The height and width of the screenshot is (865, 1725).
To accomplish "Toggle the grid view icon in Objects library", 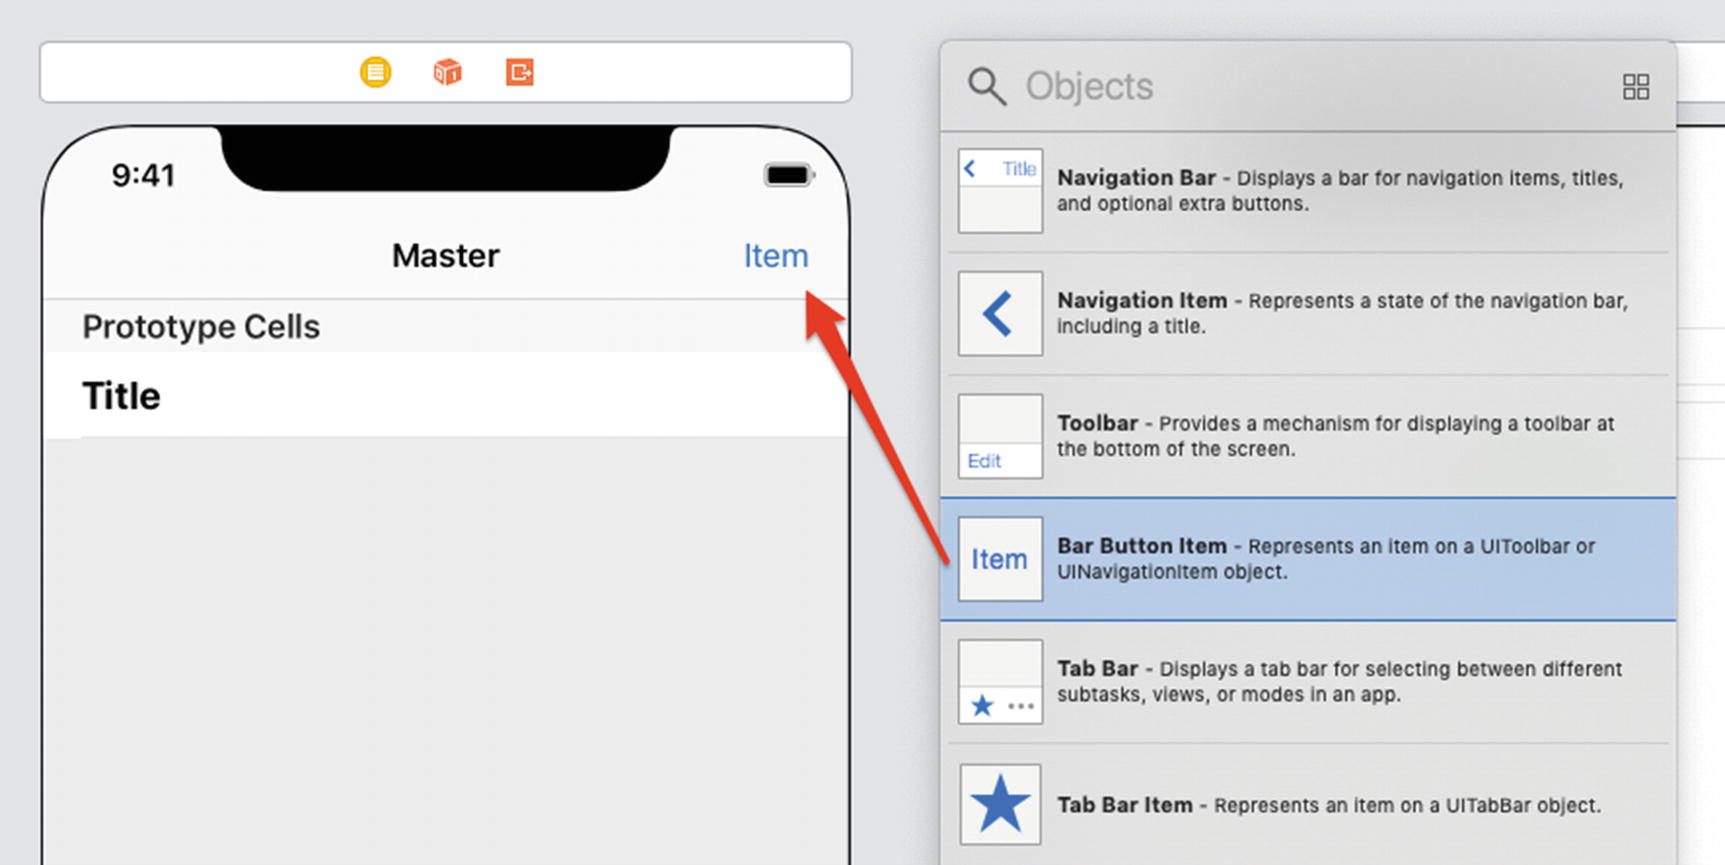I will 1636,87.
